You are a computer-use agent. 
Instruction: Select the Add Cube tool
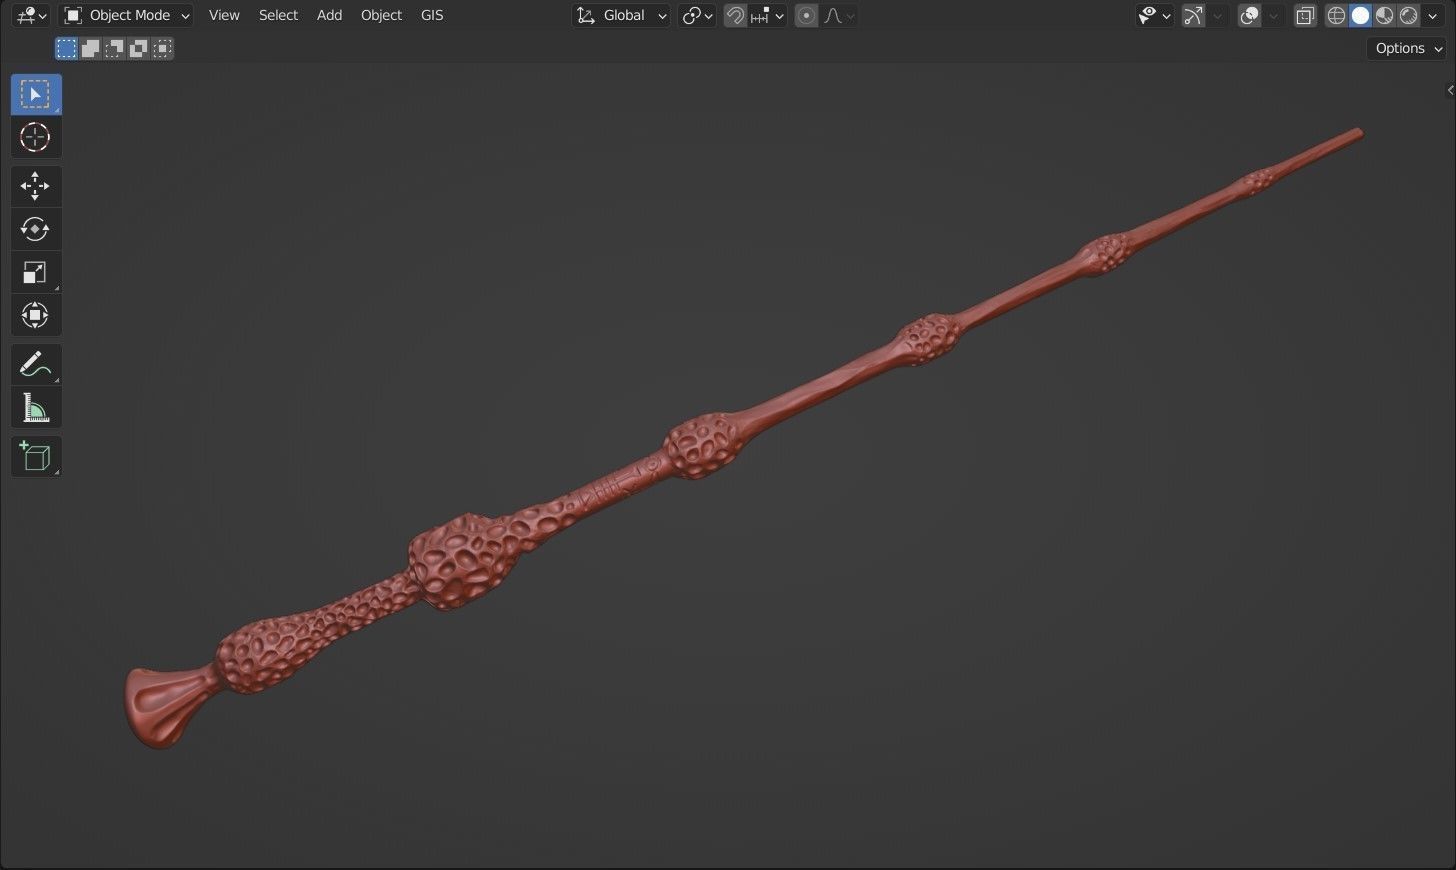coord(35,456)
